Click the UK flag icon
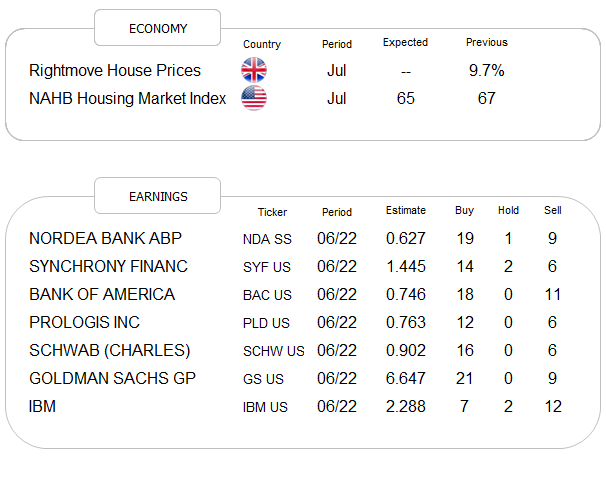606x477 pixels. pyautogui.click(x=254, y=70)
